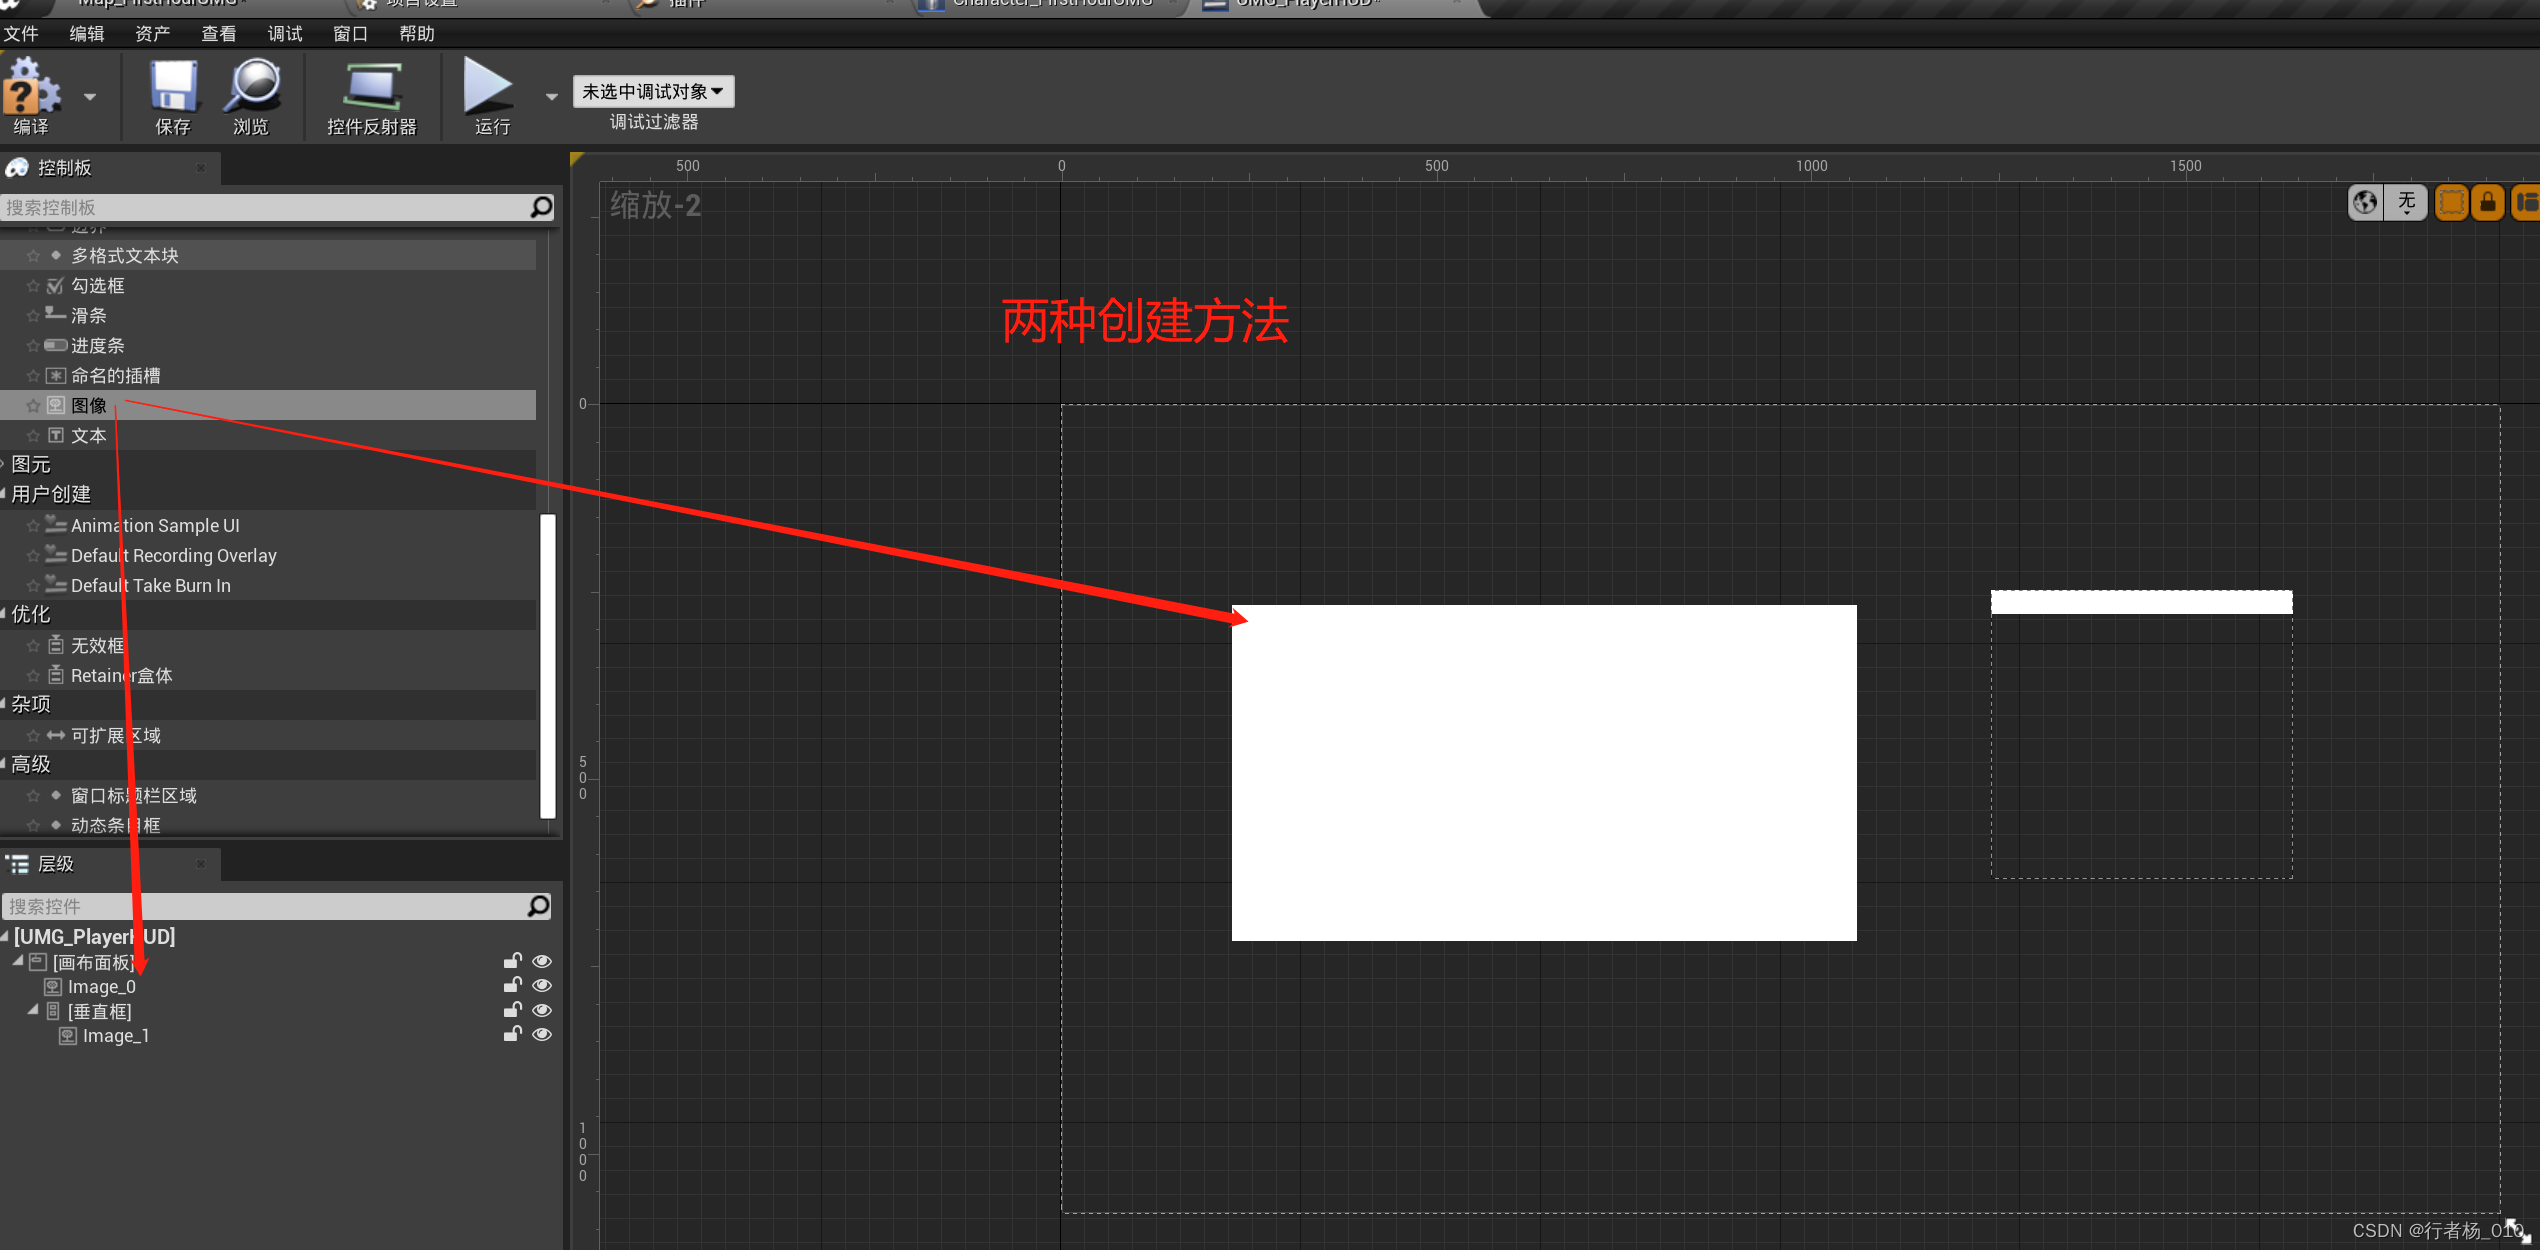Image resolution: width=2540 pixels, height=1250 pixels.
Task: Toggle the dashed widget outlines button
Action: (2450, 203)
